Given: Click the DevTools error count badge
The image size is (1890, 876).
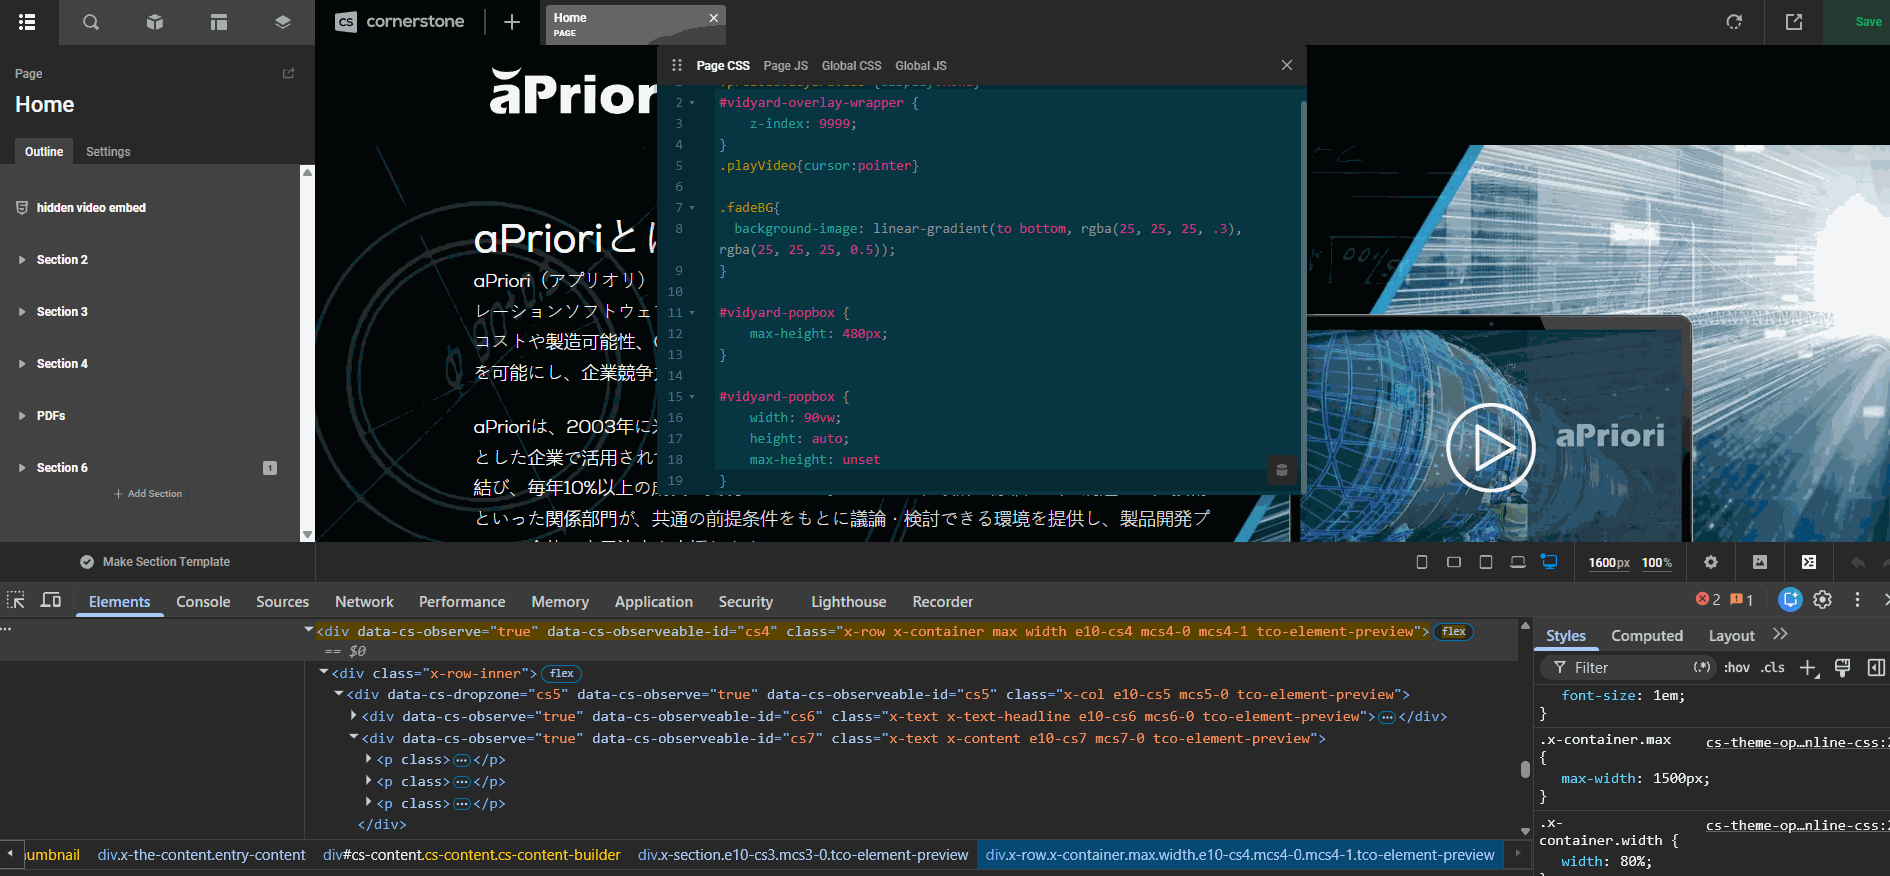Looking at the screenshot, I should point(1708,599).
